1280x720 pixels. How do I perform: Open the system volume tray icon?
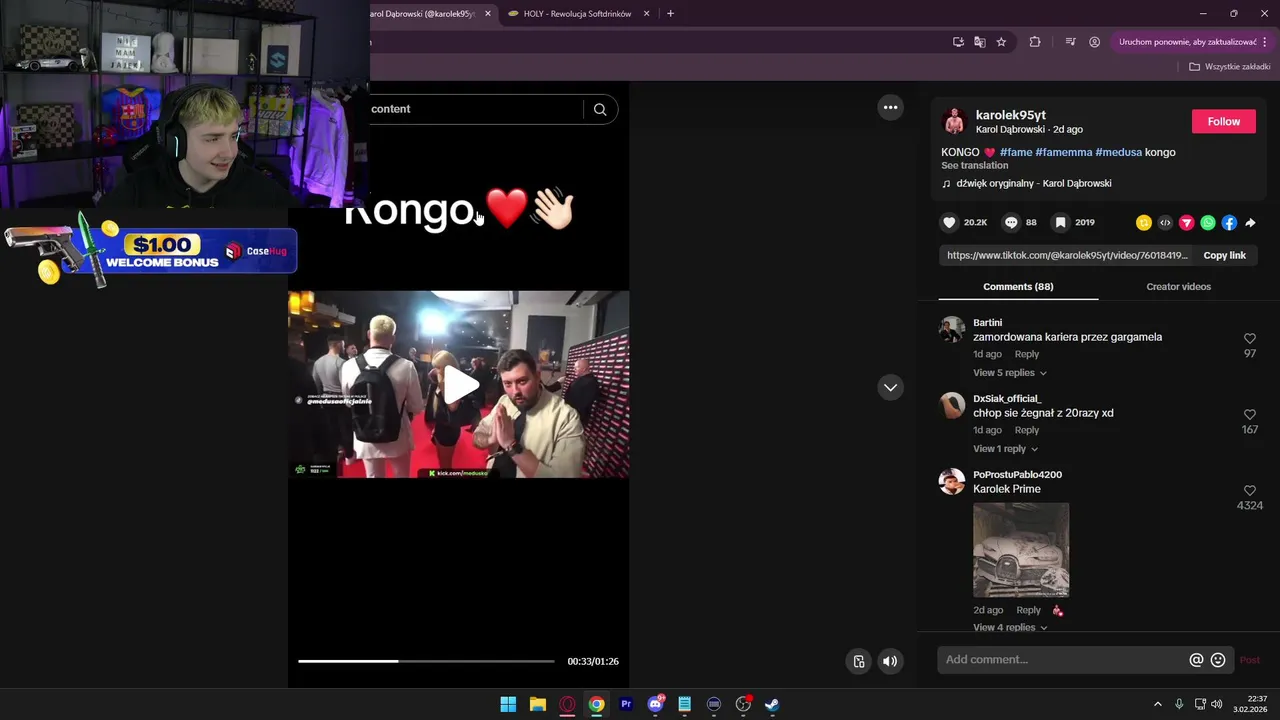(x=1216, y=704)
